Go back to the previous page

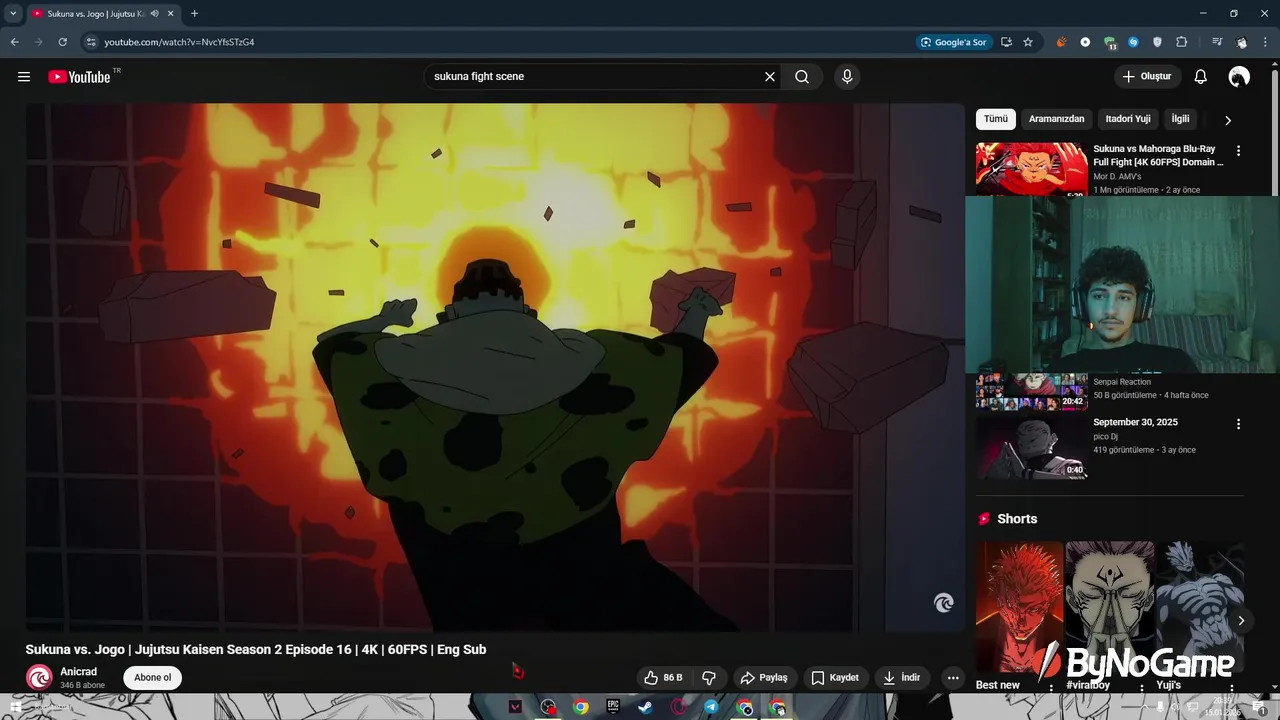pos(14,42)
